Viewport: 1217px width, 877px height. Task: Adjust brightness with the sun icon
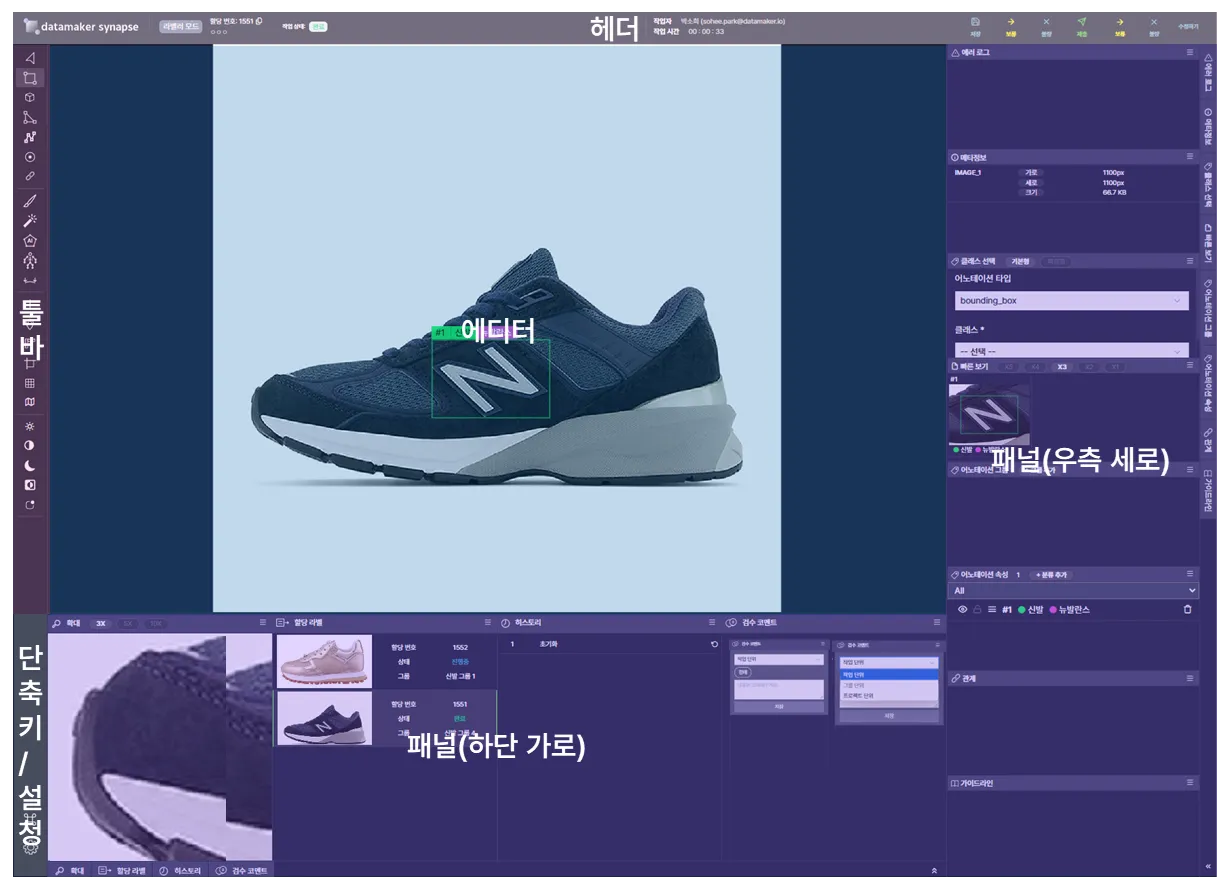[30, 426]
